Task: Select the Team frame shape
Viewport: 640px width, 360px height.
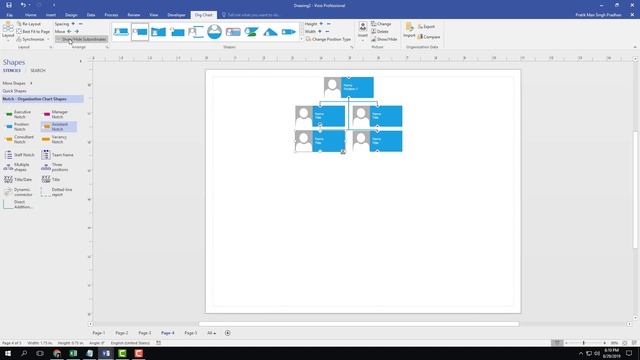Action: [x=57, y=155]
